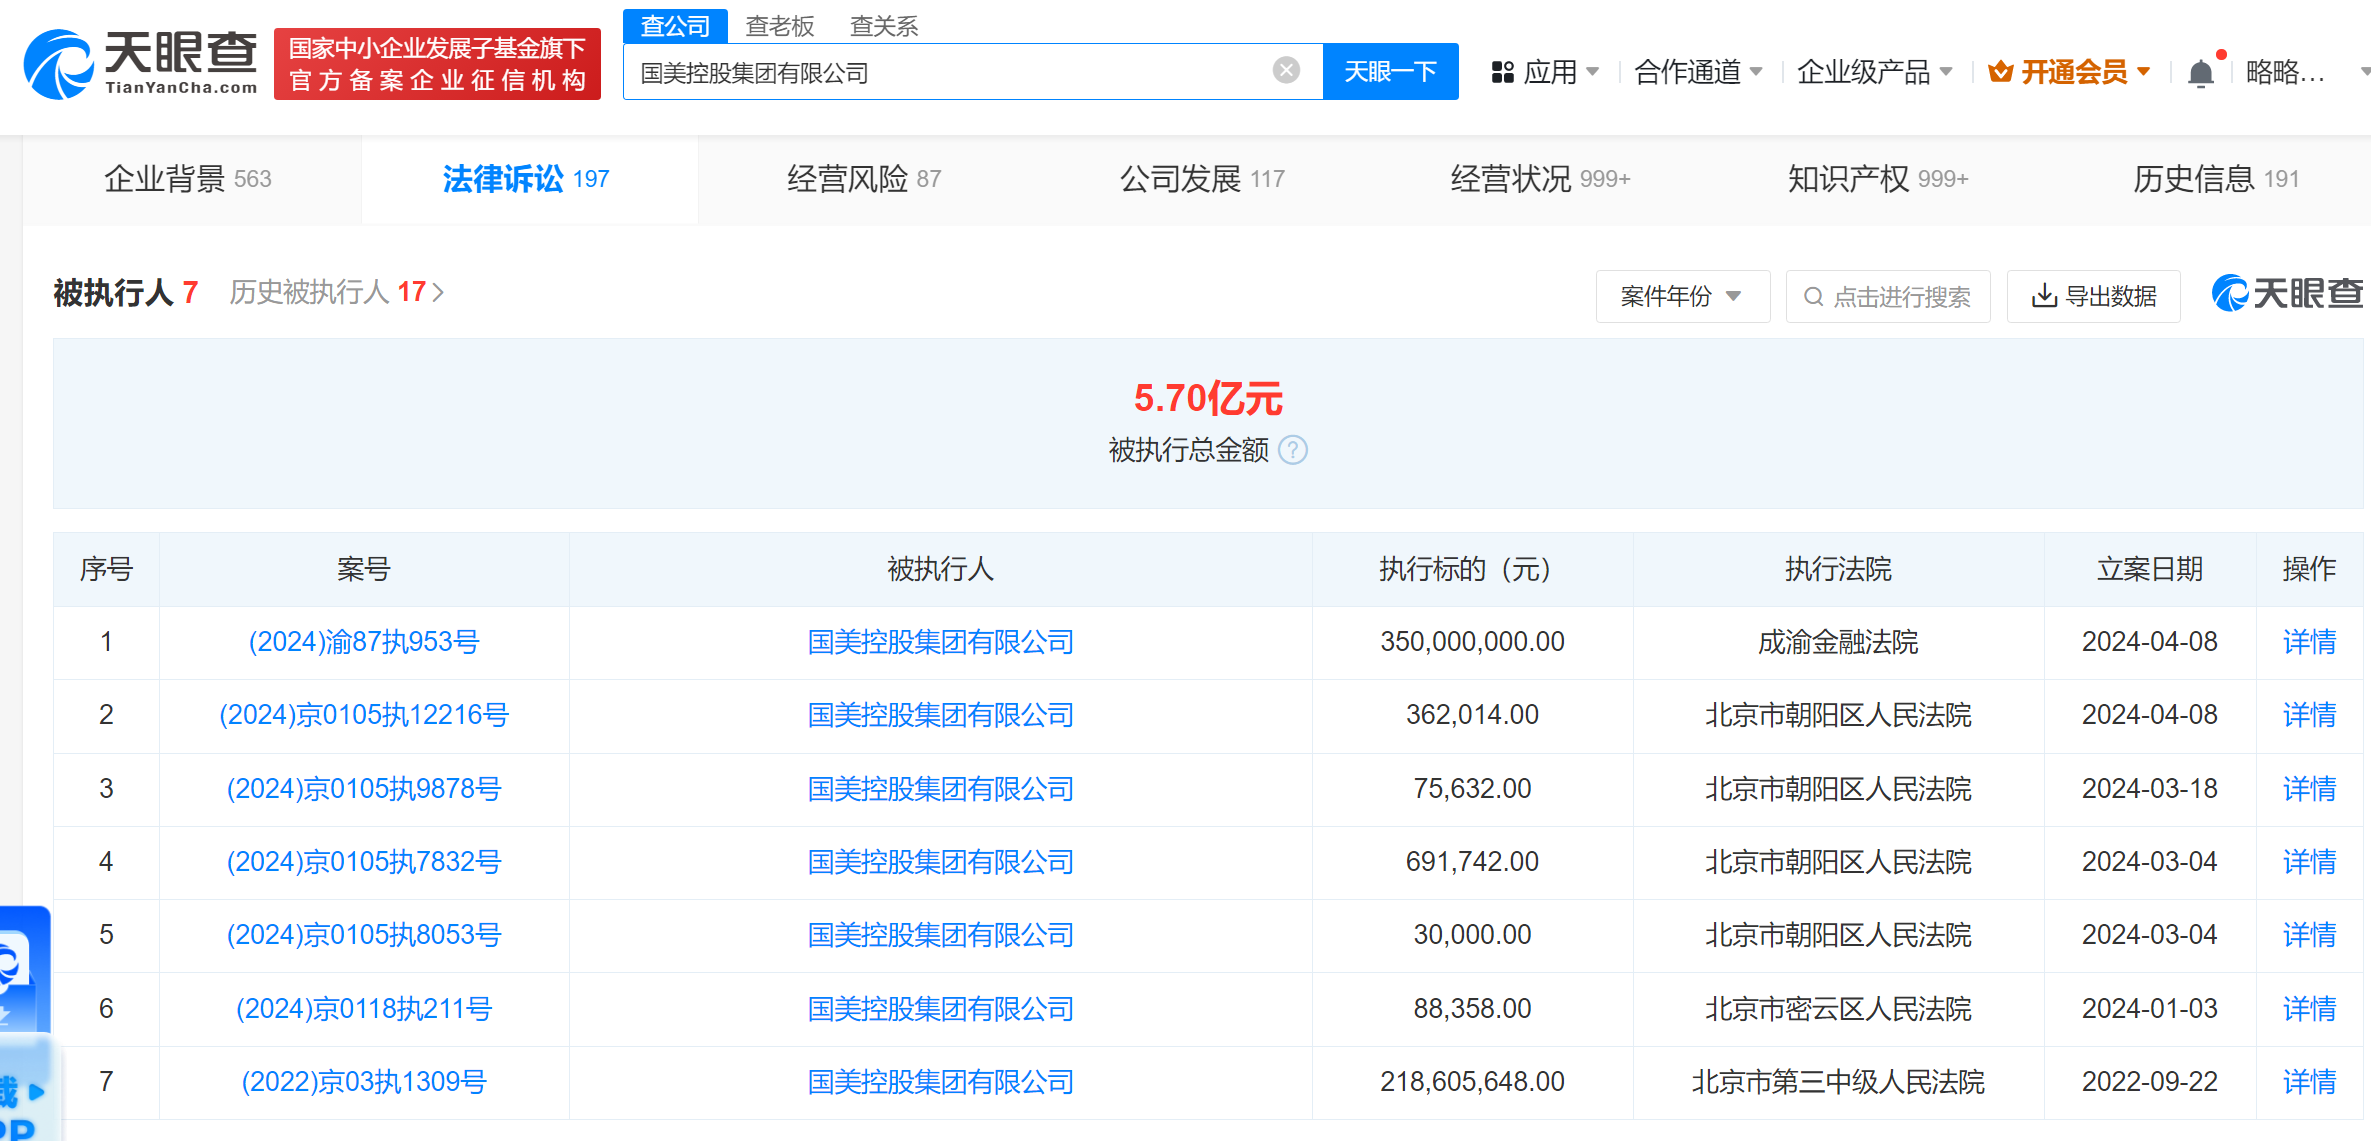Open case (2022)京03执1309号
The width and height of the screenshot is (2371, 1141).
364,1082
